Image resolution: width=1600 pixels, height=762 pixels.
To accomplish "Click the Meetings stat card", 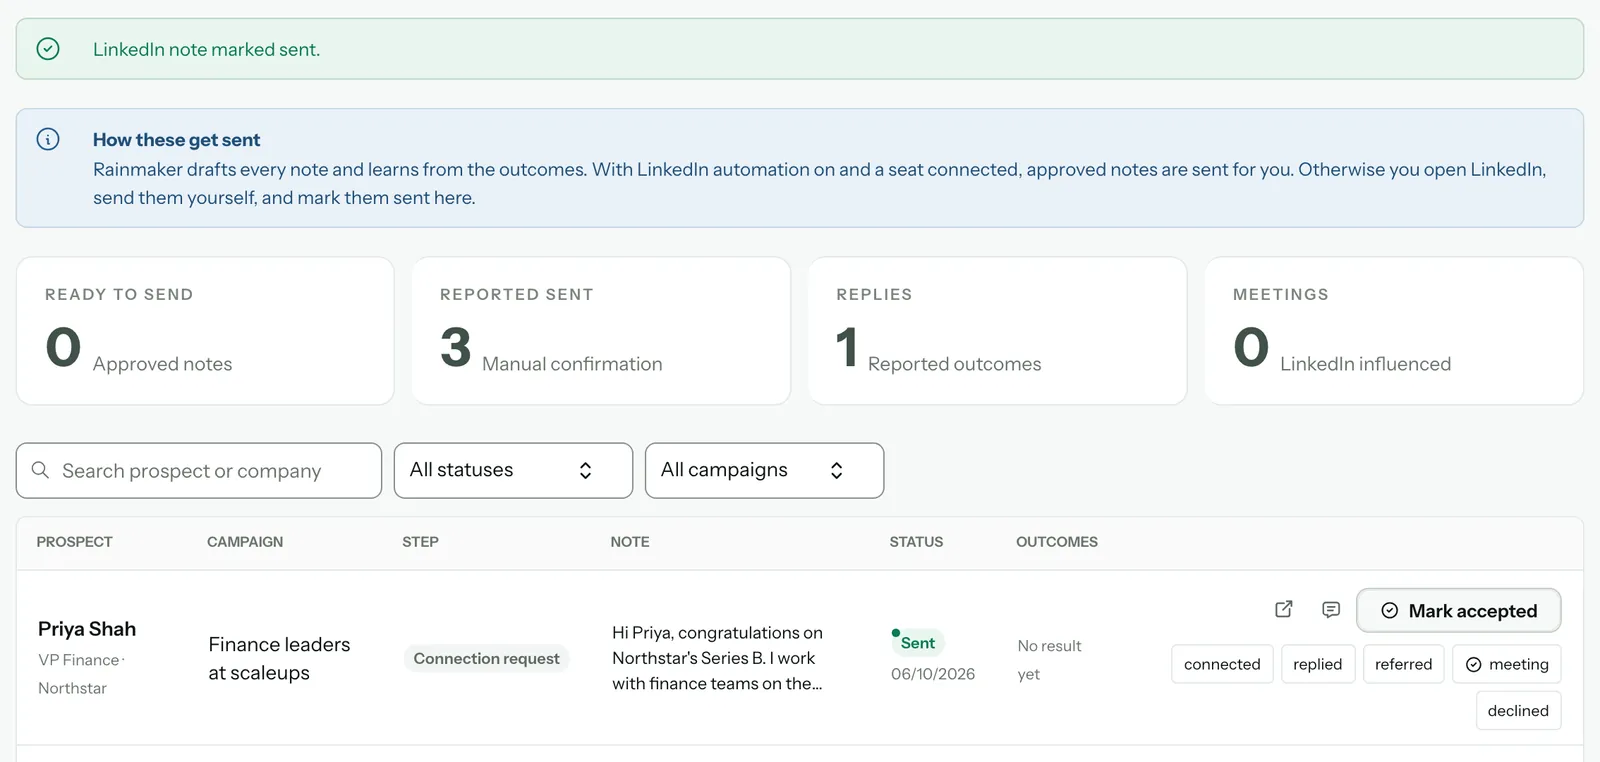I will 1394,331.
